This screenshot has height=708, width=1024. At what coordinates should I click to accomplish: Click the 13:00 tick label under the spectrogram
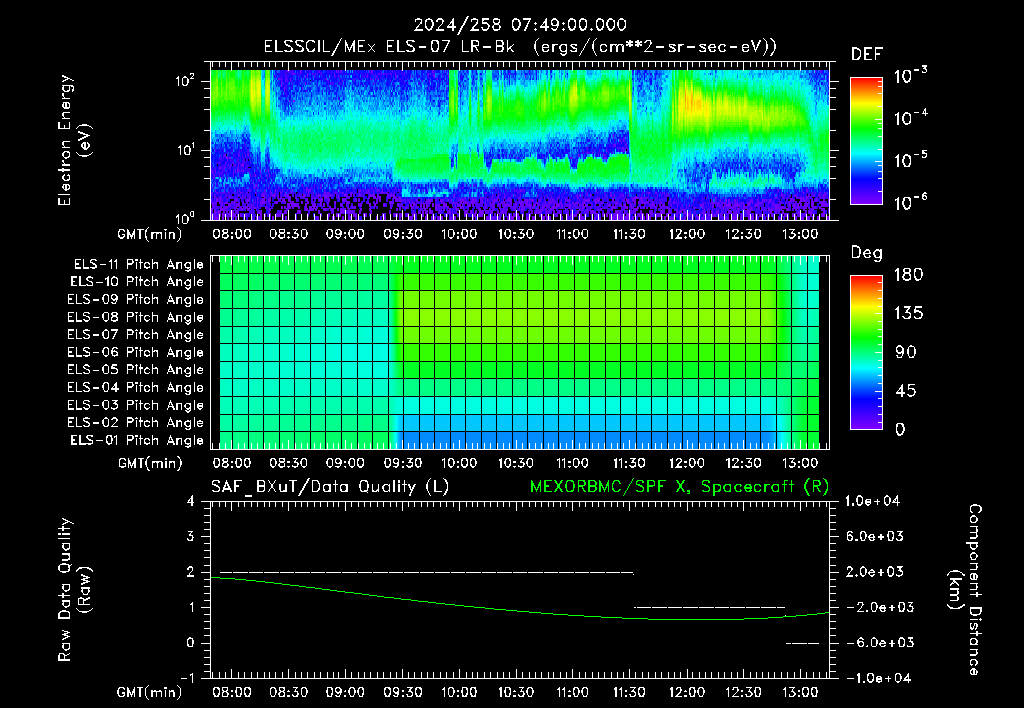[x=800, y=234]
